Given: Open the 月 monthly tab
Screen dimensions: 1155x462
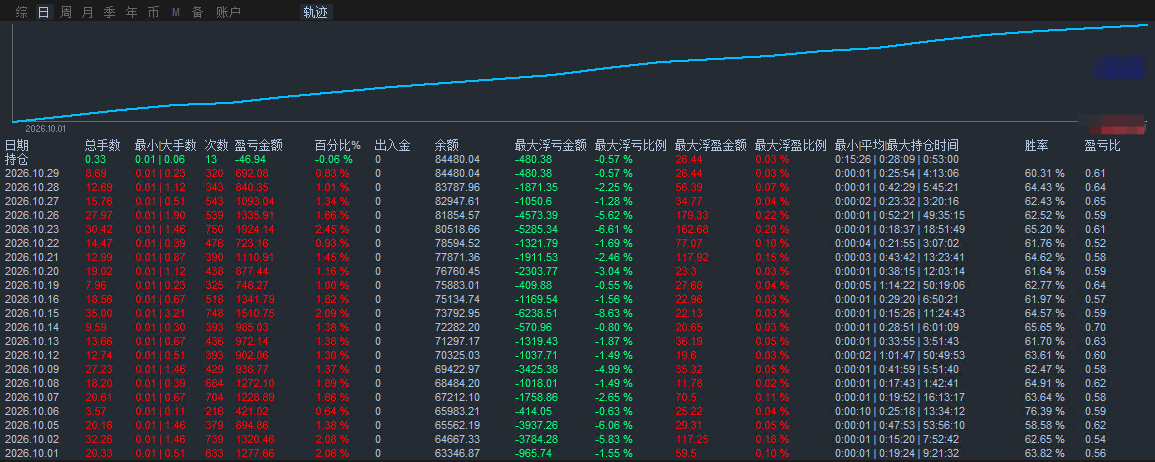Looking at the screenshot, I should tap(88, 12).
